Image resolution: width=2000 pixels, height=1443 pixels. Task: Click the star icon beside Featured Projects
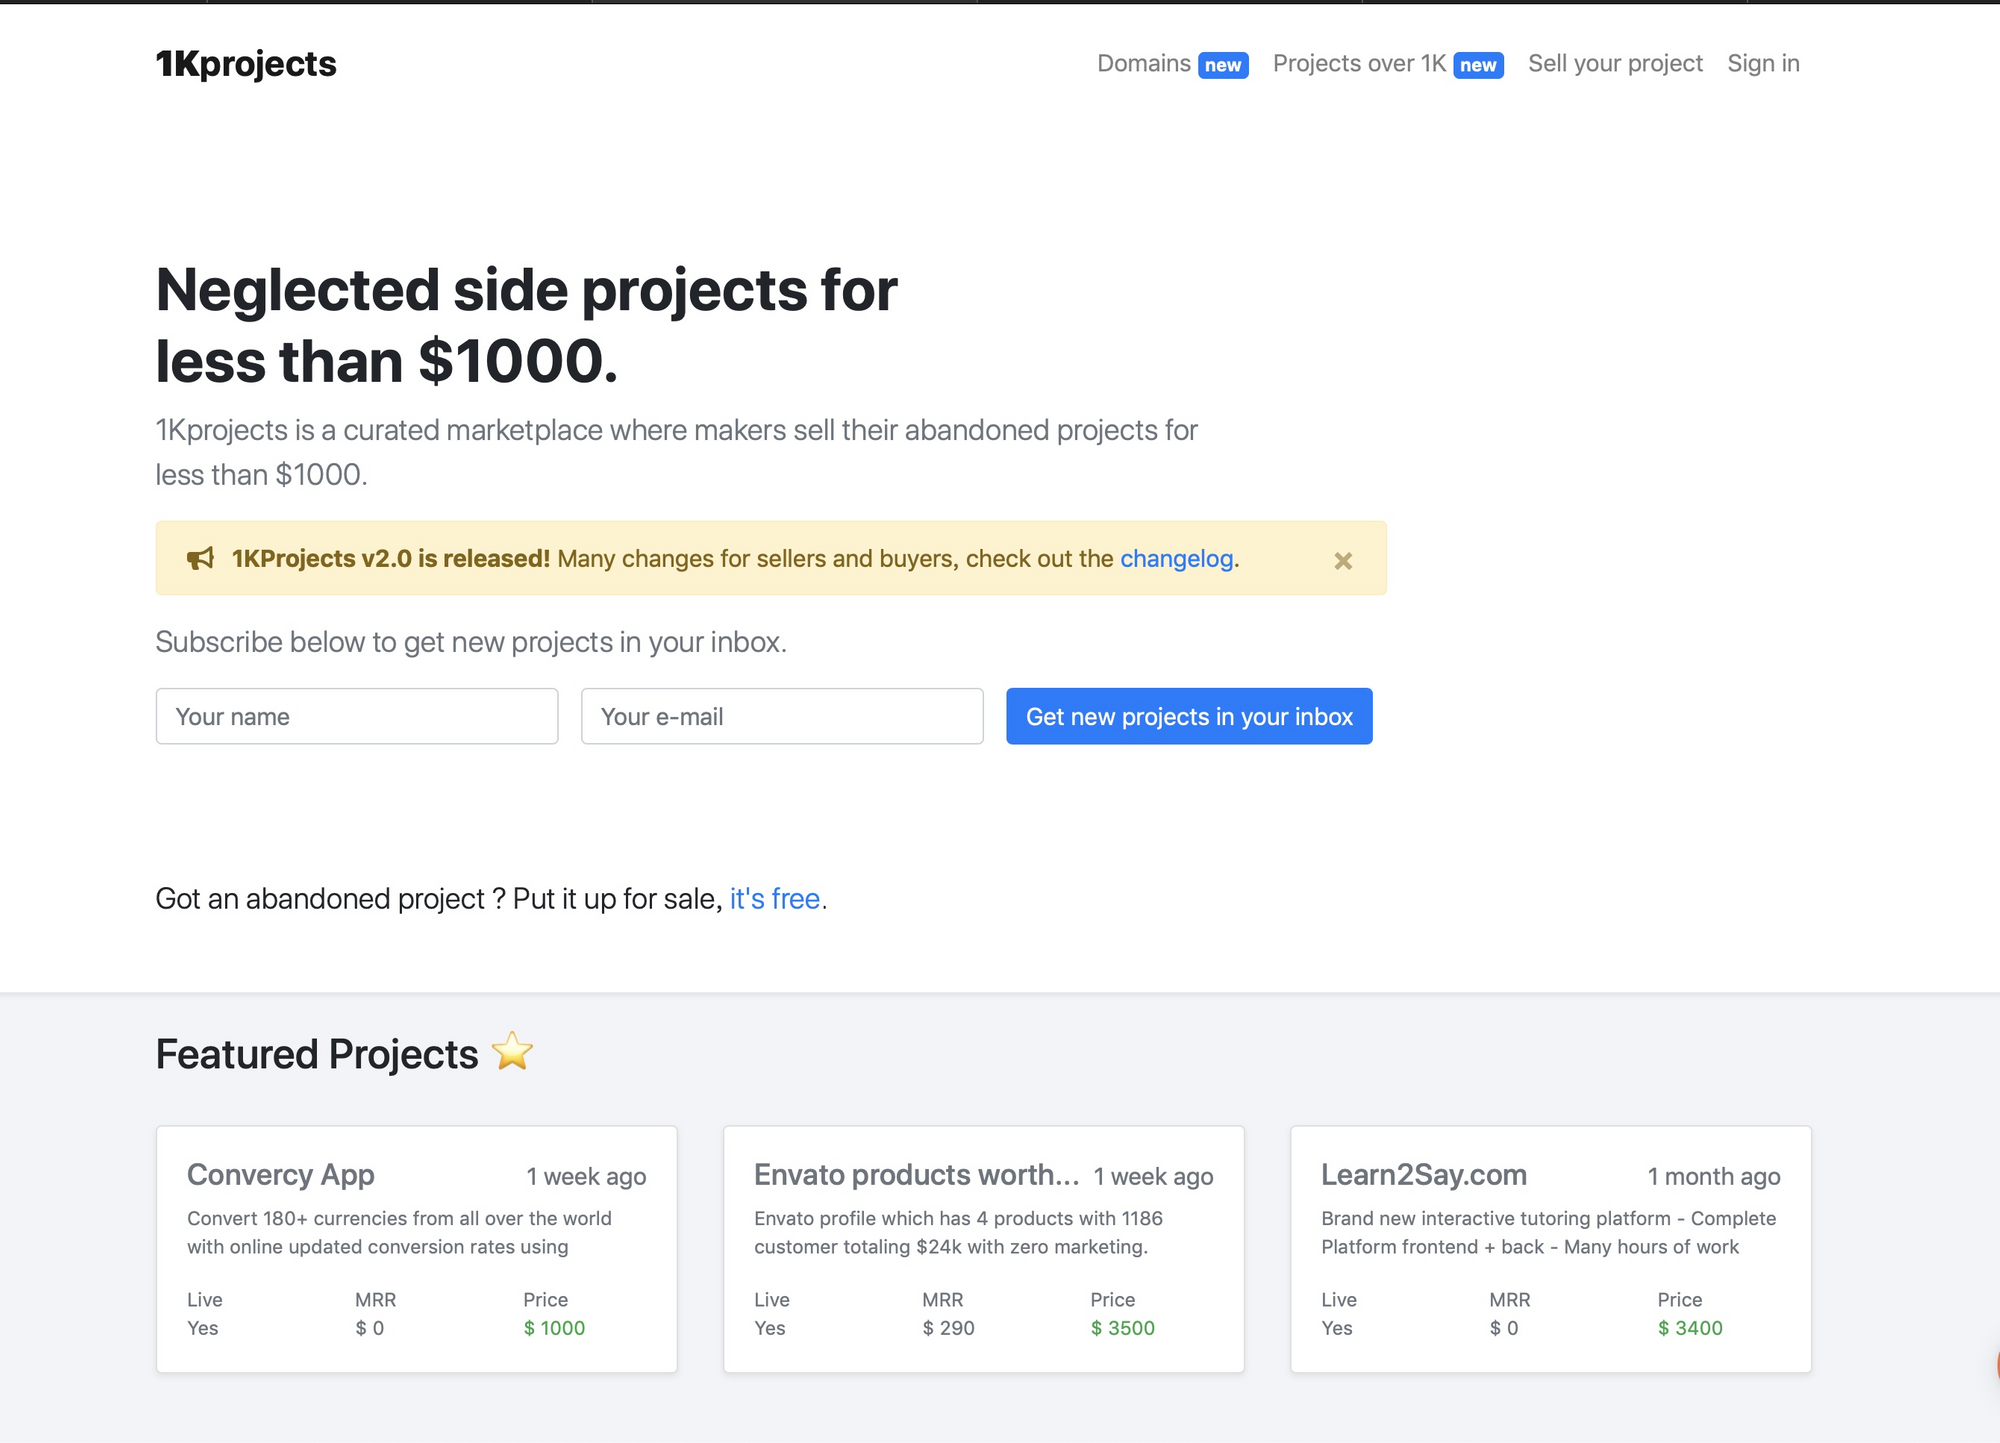(x=513, y=1051)
